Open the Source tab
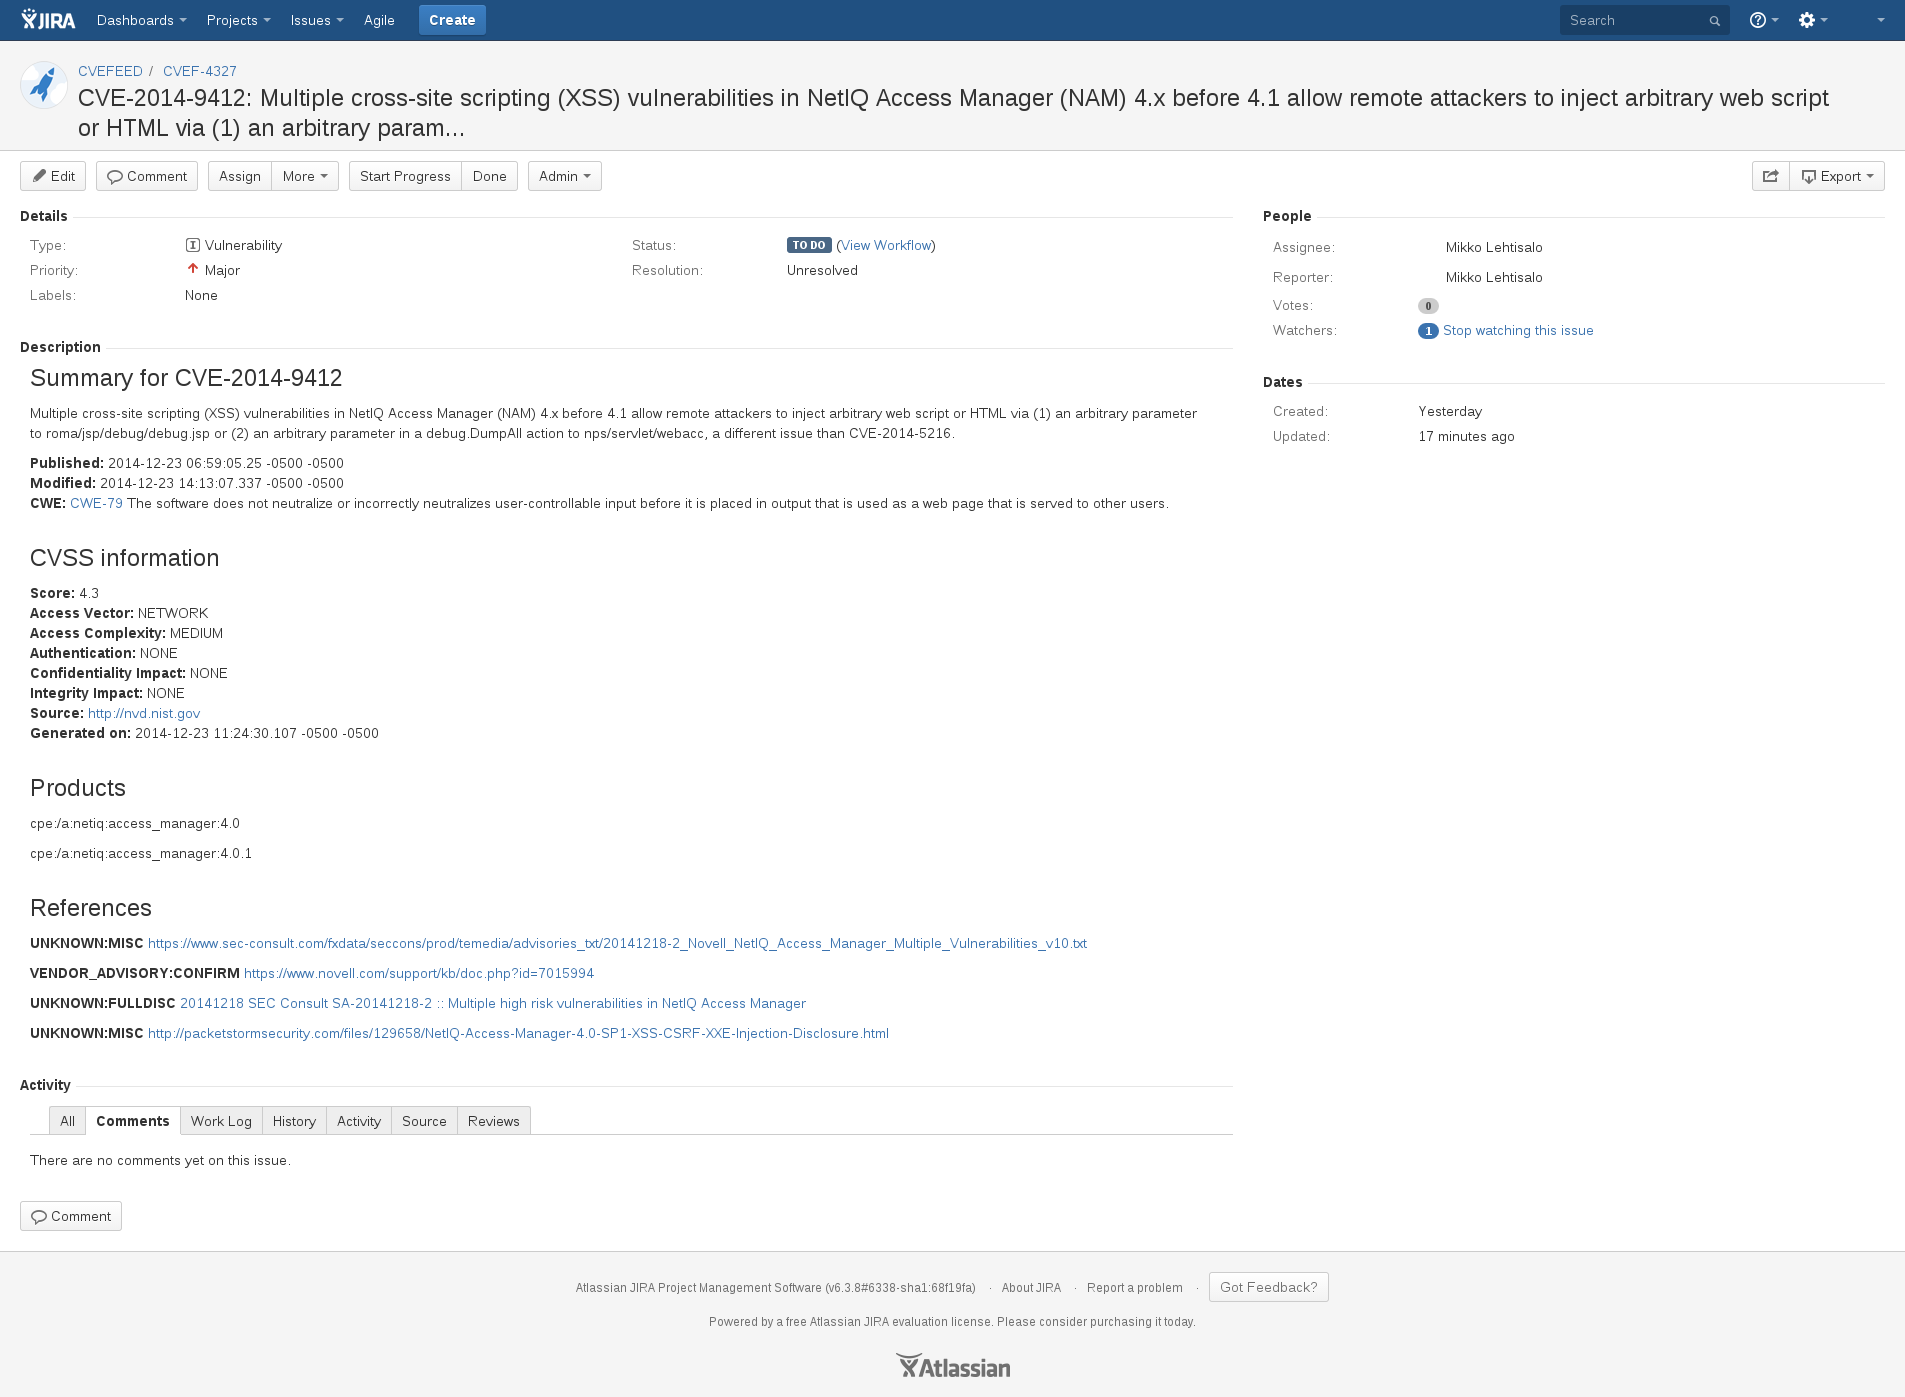Image resolution: width=1905 pixels, height=1397 pixels. (x=424, y=1121)
